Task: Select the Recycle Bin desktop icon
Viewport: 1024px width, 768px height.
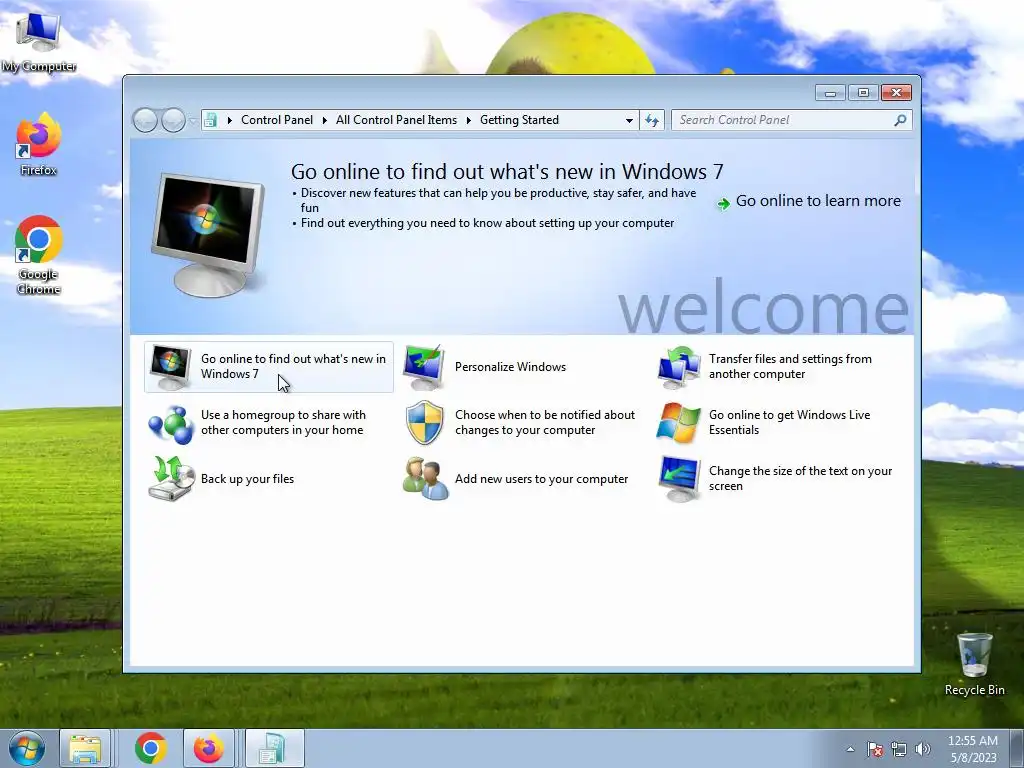Action: [x=974, y=664]
